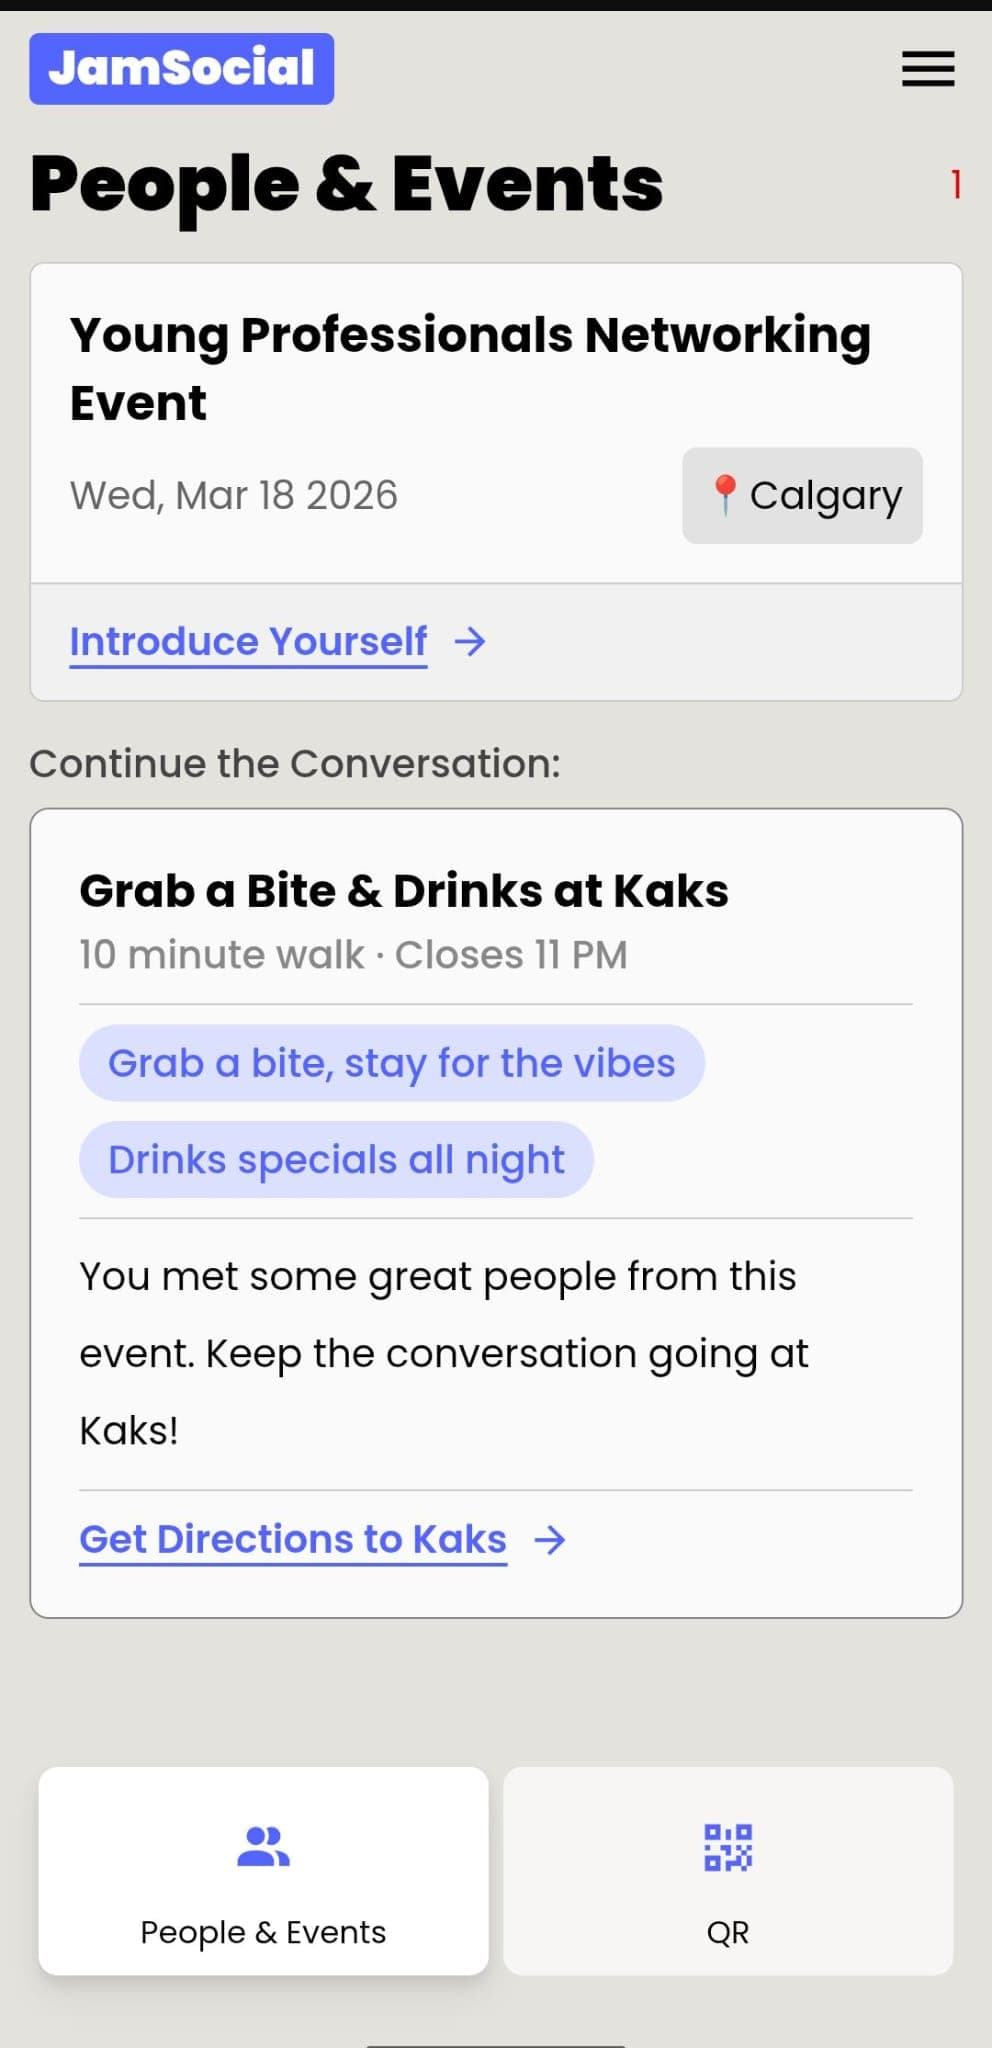Viewport: 992px width, 2048px height.
Task: Select the "Grab a bite, stay for the vibes" chip
Action: [391, 1063]
